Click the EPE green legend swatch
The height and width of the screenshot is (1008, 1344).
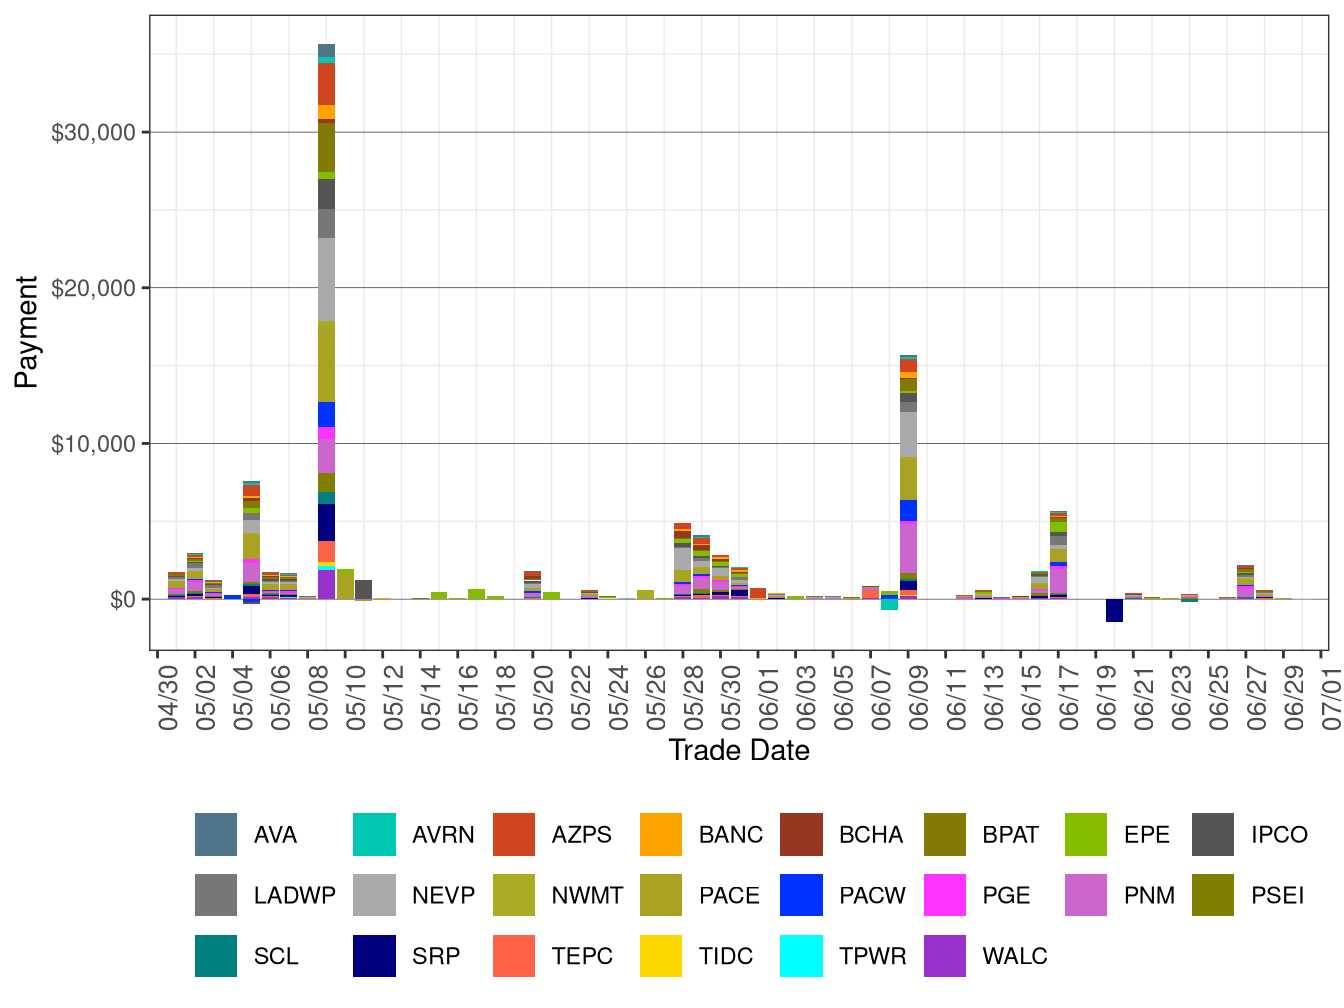click(x=1086, y=835)
